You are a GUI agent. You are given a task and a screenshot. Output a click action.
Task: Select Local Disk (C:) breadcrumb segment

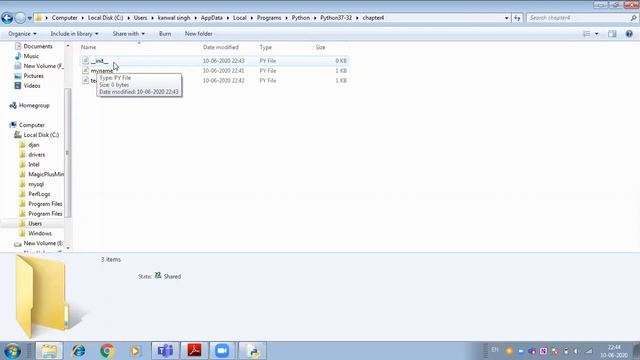click(x=105, y=18)
